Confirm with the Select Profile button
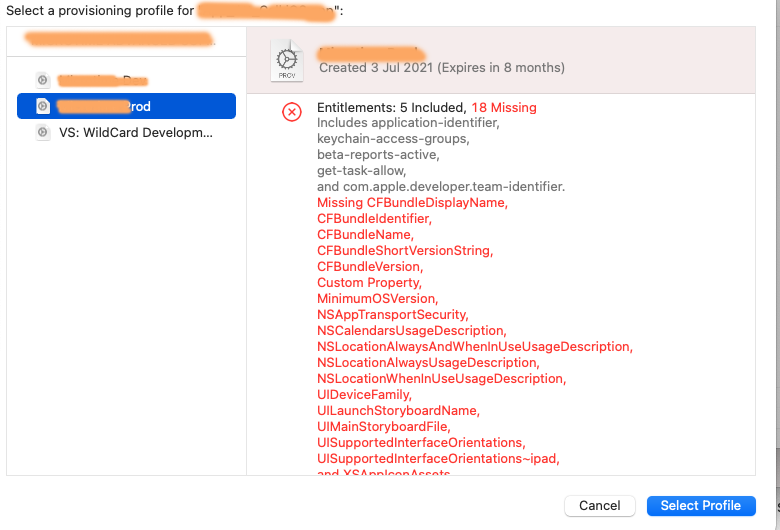The image size is (780, 530). pos(700,505)
